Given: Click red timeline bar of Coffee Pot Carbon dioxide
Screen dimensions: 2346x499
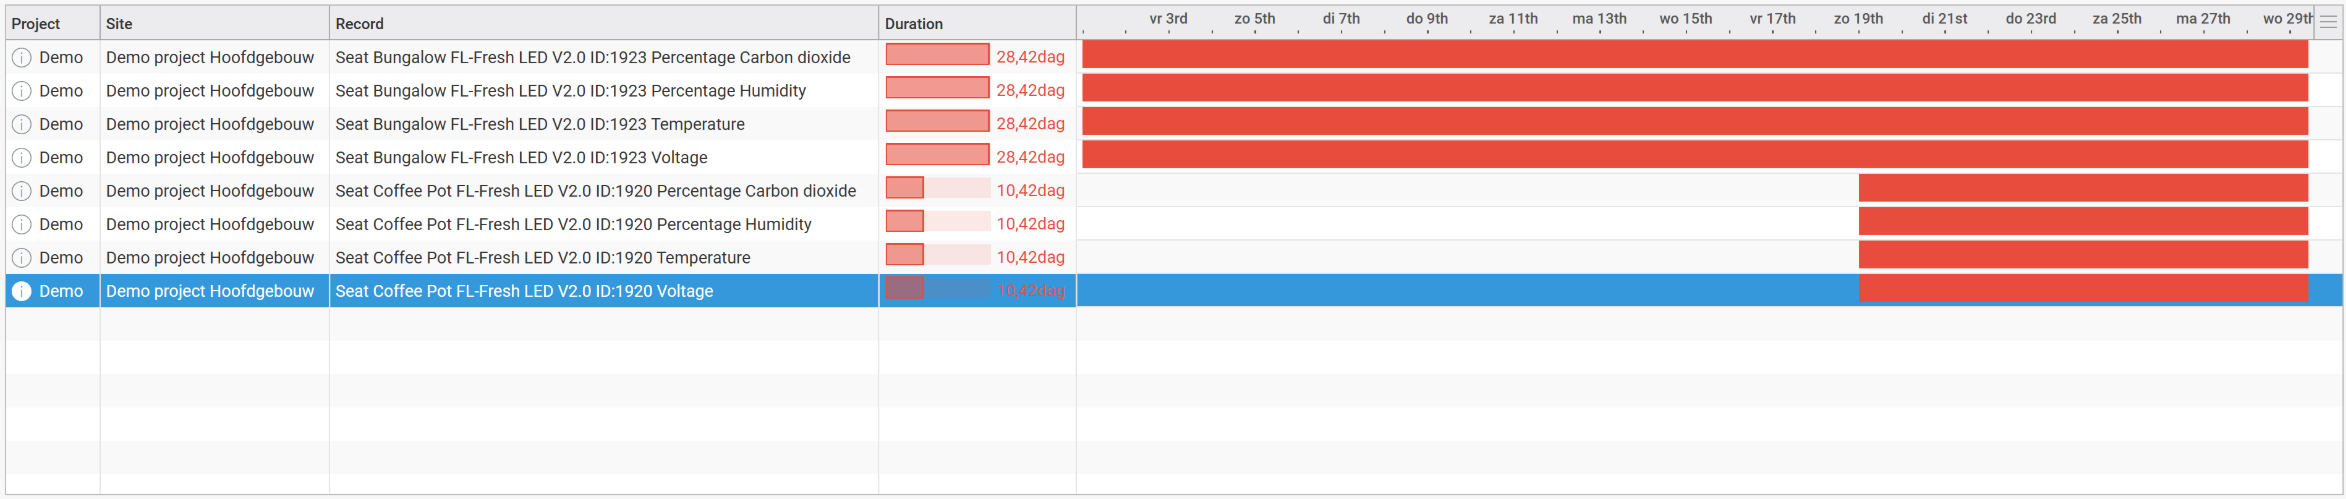Looking at the screenshot, I should pos(2083,188).
